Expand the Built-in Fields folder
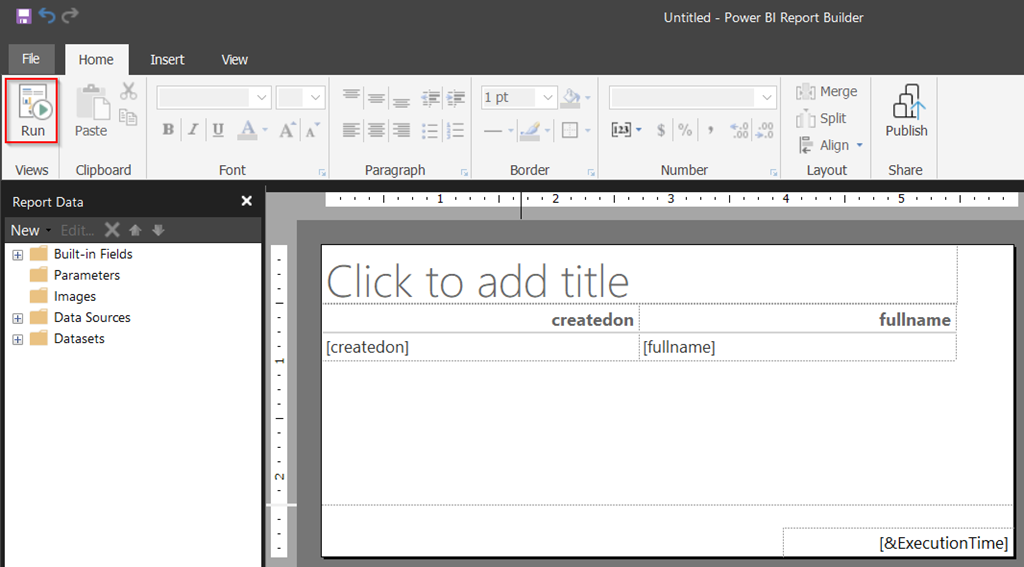The image size is (1024, 567). tap(18, 255)
